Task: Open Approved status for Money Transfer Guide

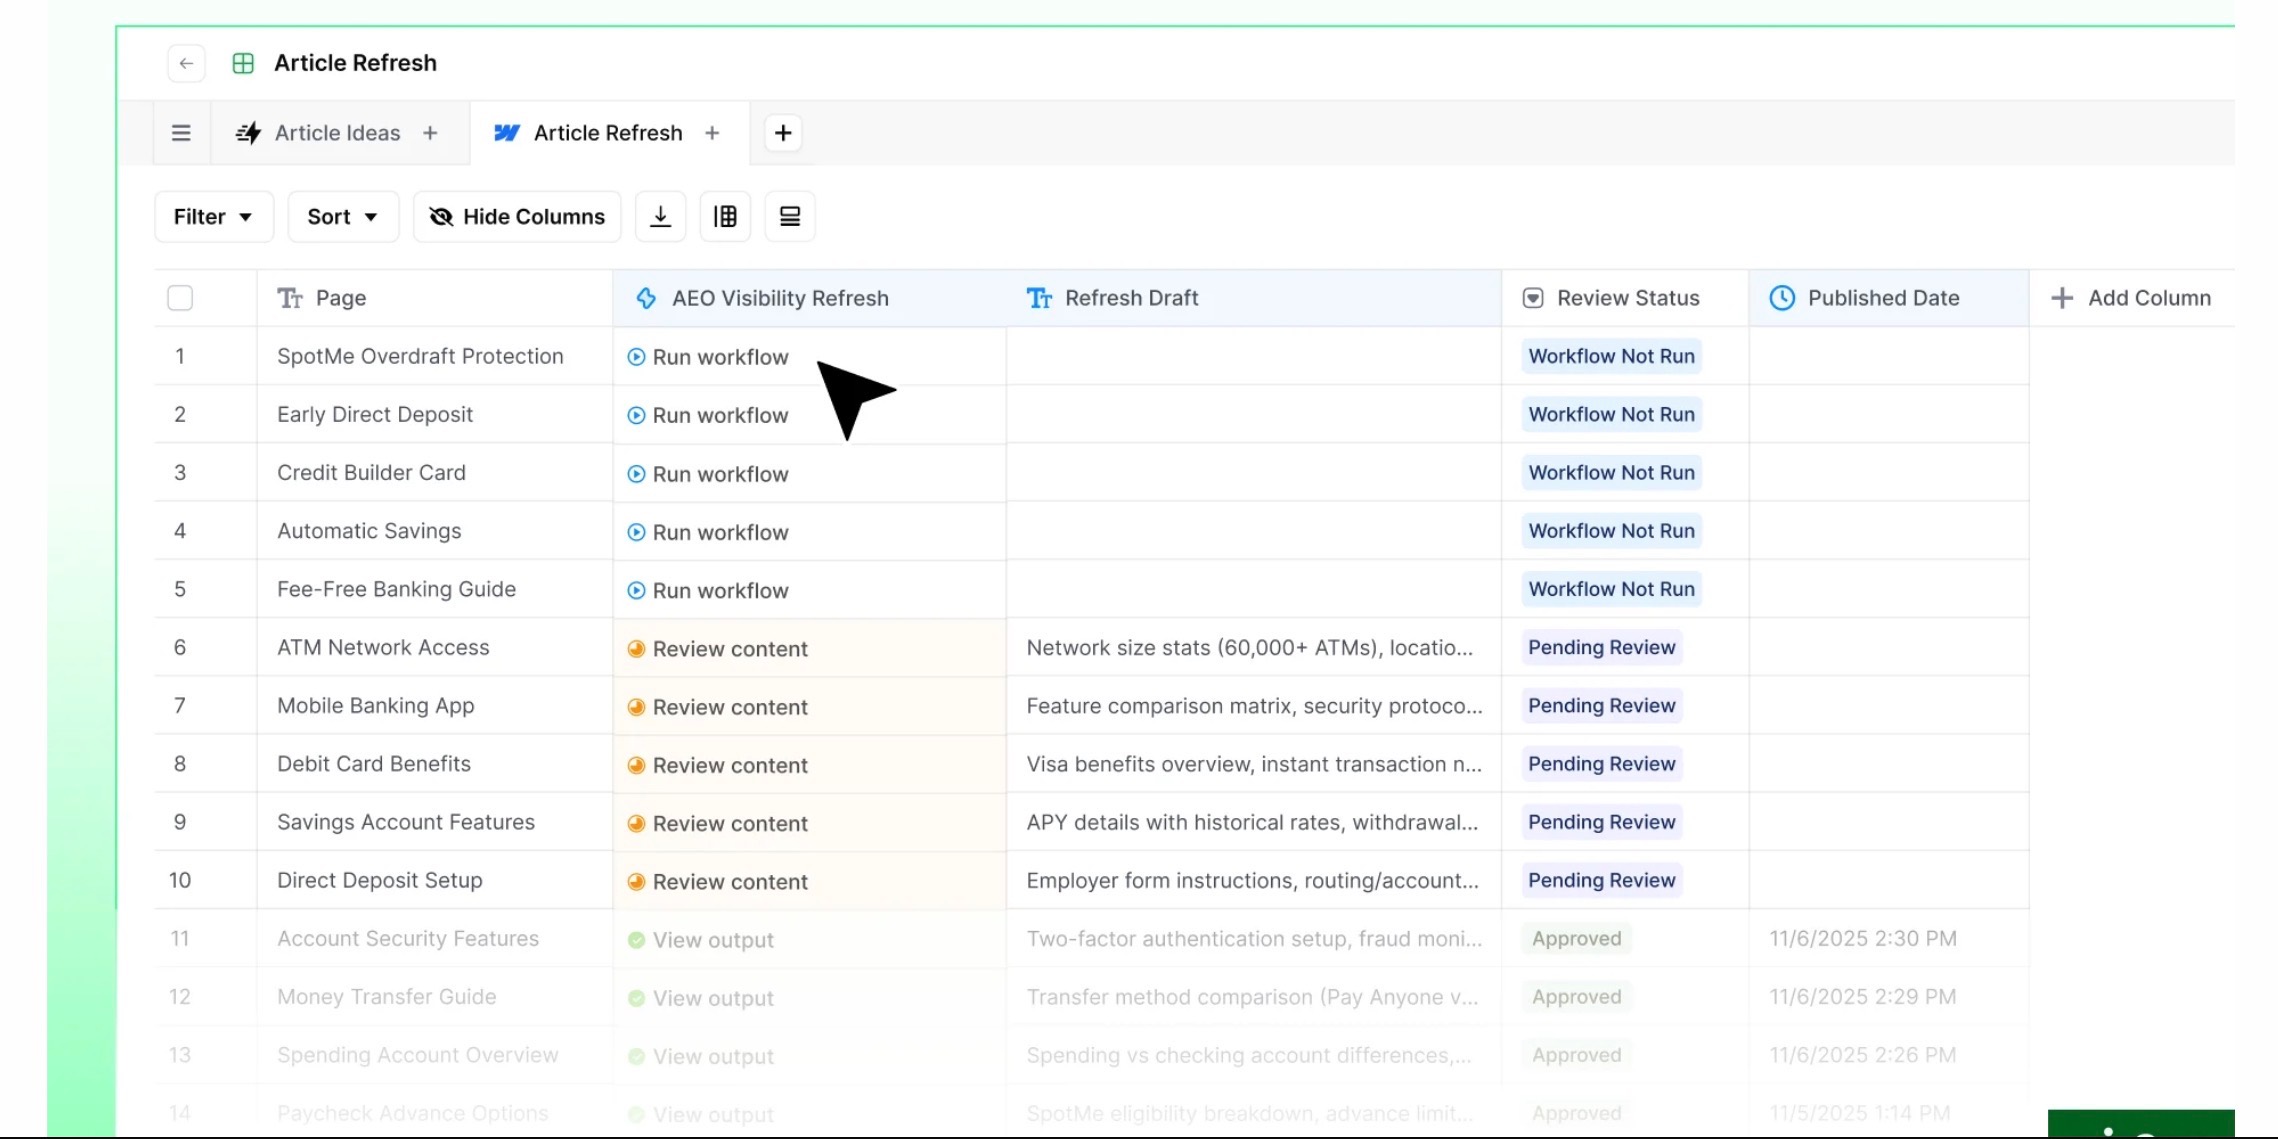Action: [1576, 996]
